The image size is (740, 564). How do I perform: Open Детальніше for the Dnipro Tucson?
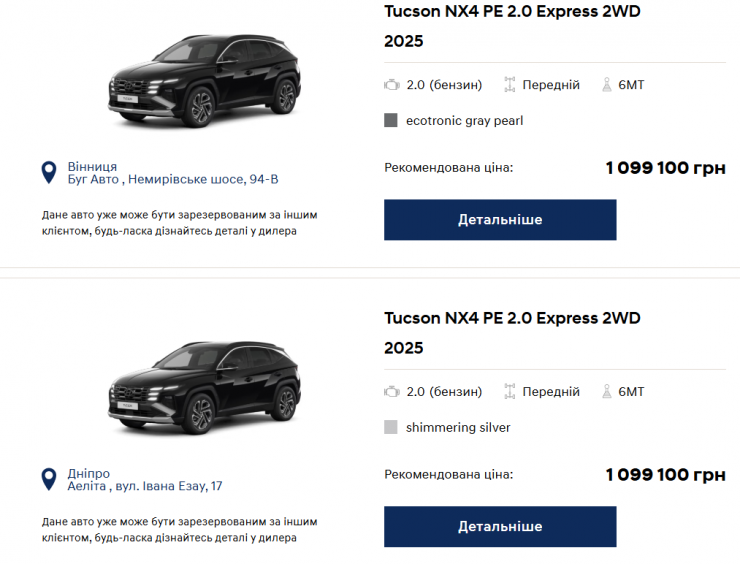click(x=500, y=527)
